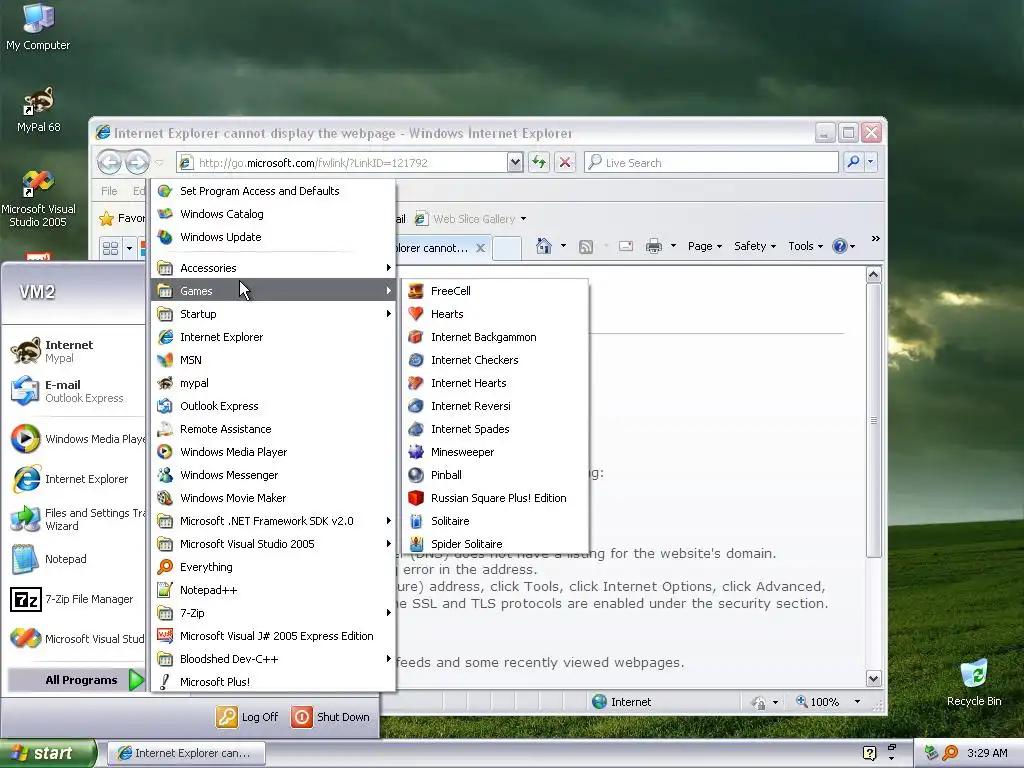Image resolution: width=1024 pixels, height=768 pixels.
Task: Open the Pinball game
Action: click(495, 475)
